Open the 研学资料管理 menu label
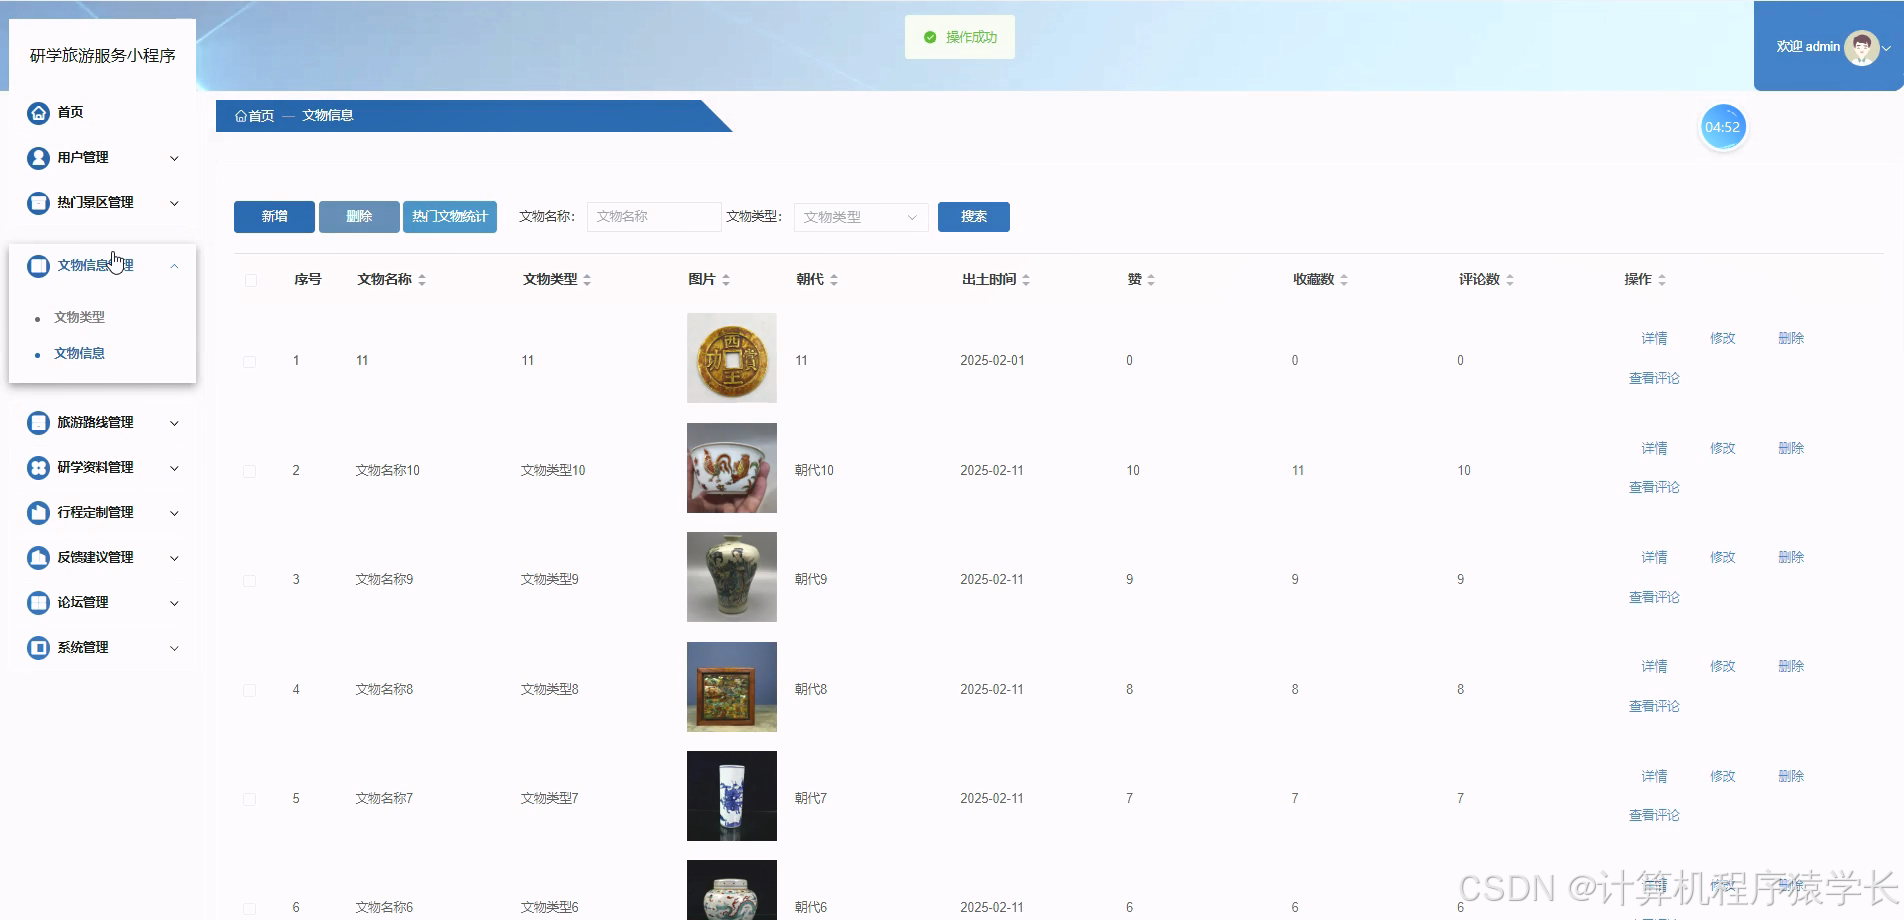Viewport: 1904px width, 920px height. [95, 468]
